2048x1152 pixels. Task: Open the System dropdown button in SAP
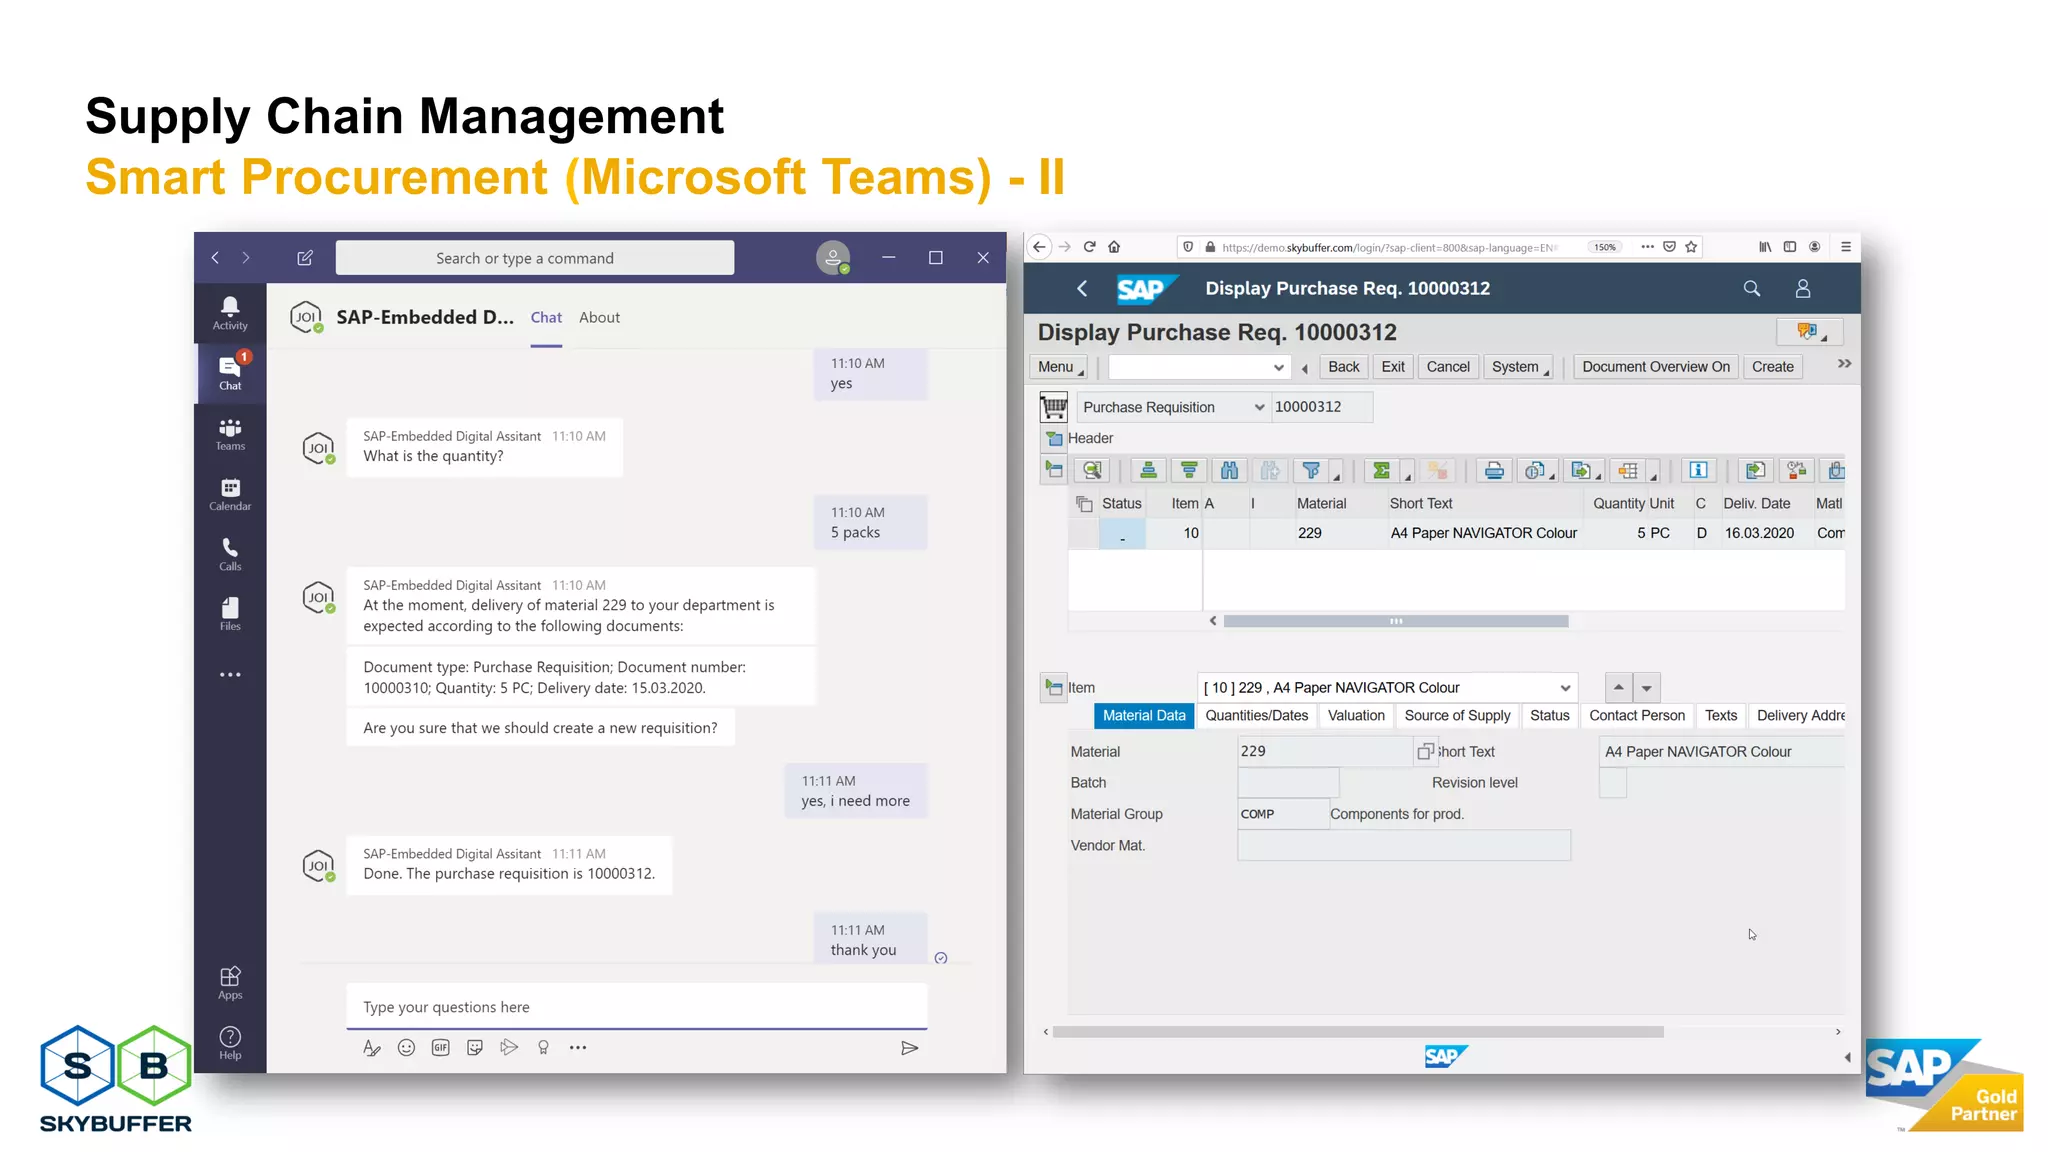tap(1518, 367)
